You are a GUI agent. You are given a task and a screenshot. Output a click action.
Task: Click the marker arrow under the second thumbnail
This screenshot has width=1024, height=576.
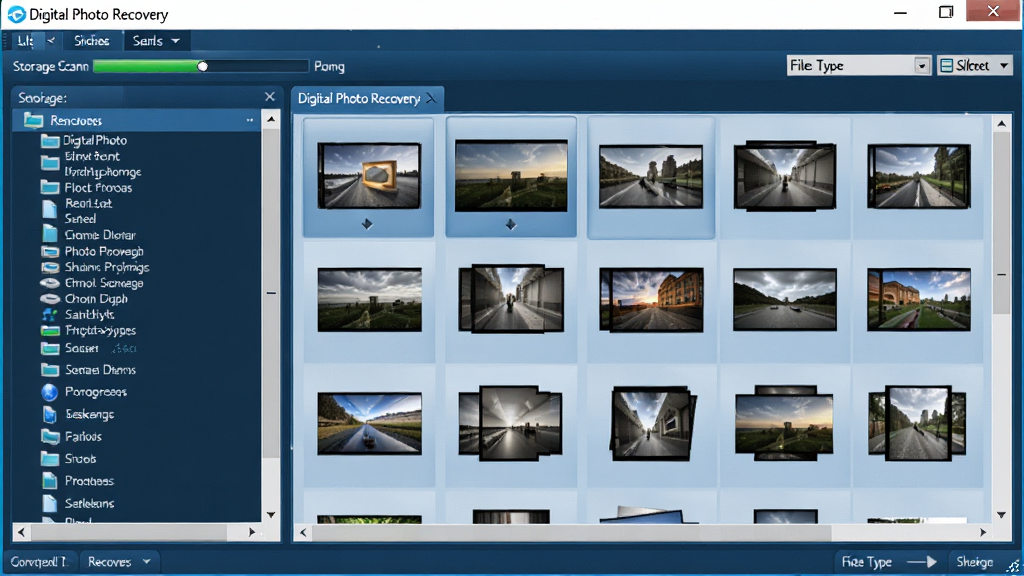click(511, 225)
